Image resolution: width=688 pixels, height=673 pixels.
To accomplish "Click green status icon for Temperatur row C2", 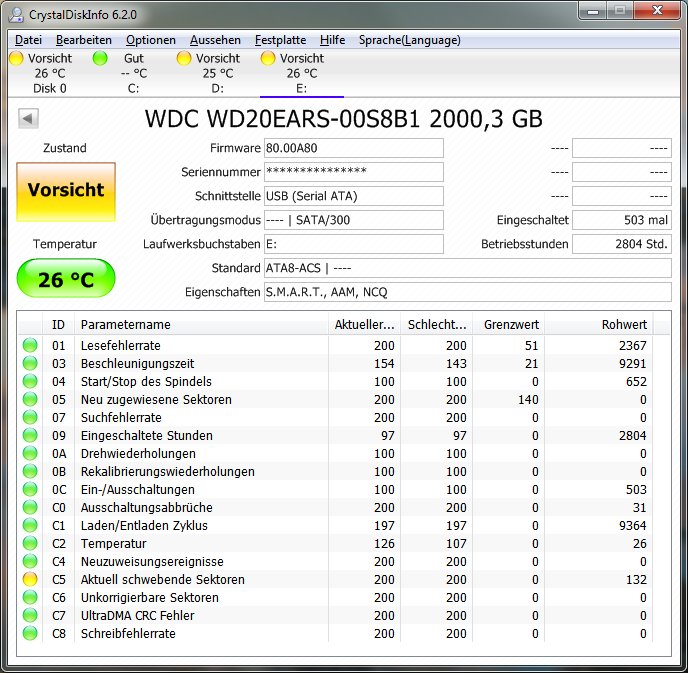I will click(x=30, y=543).
